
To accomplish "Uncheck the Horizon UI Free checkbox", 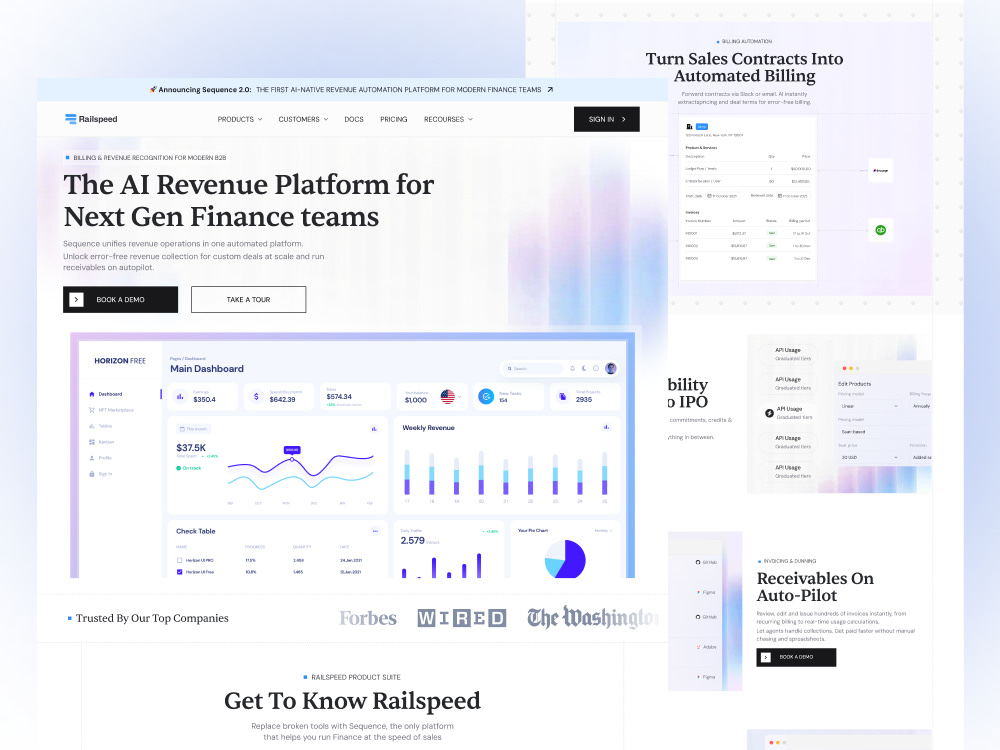I will pos(180,572).
